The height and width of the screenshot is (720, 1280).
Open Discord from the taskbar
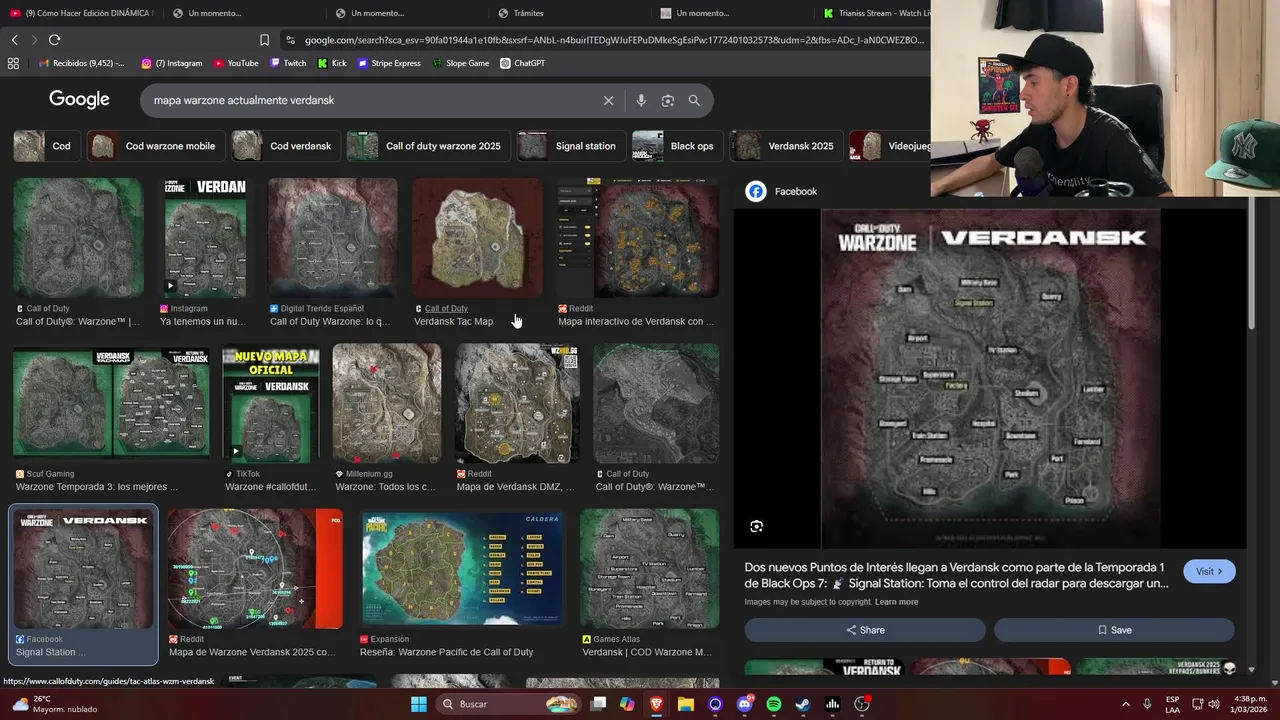[745, 704]
